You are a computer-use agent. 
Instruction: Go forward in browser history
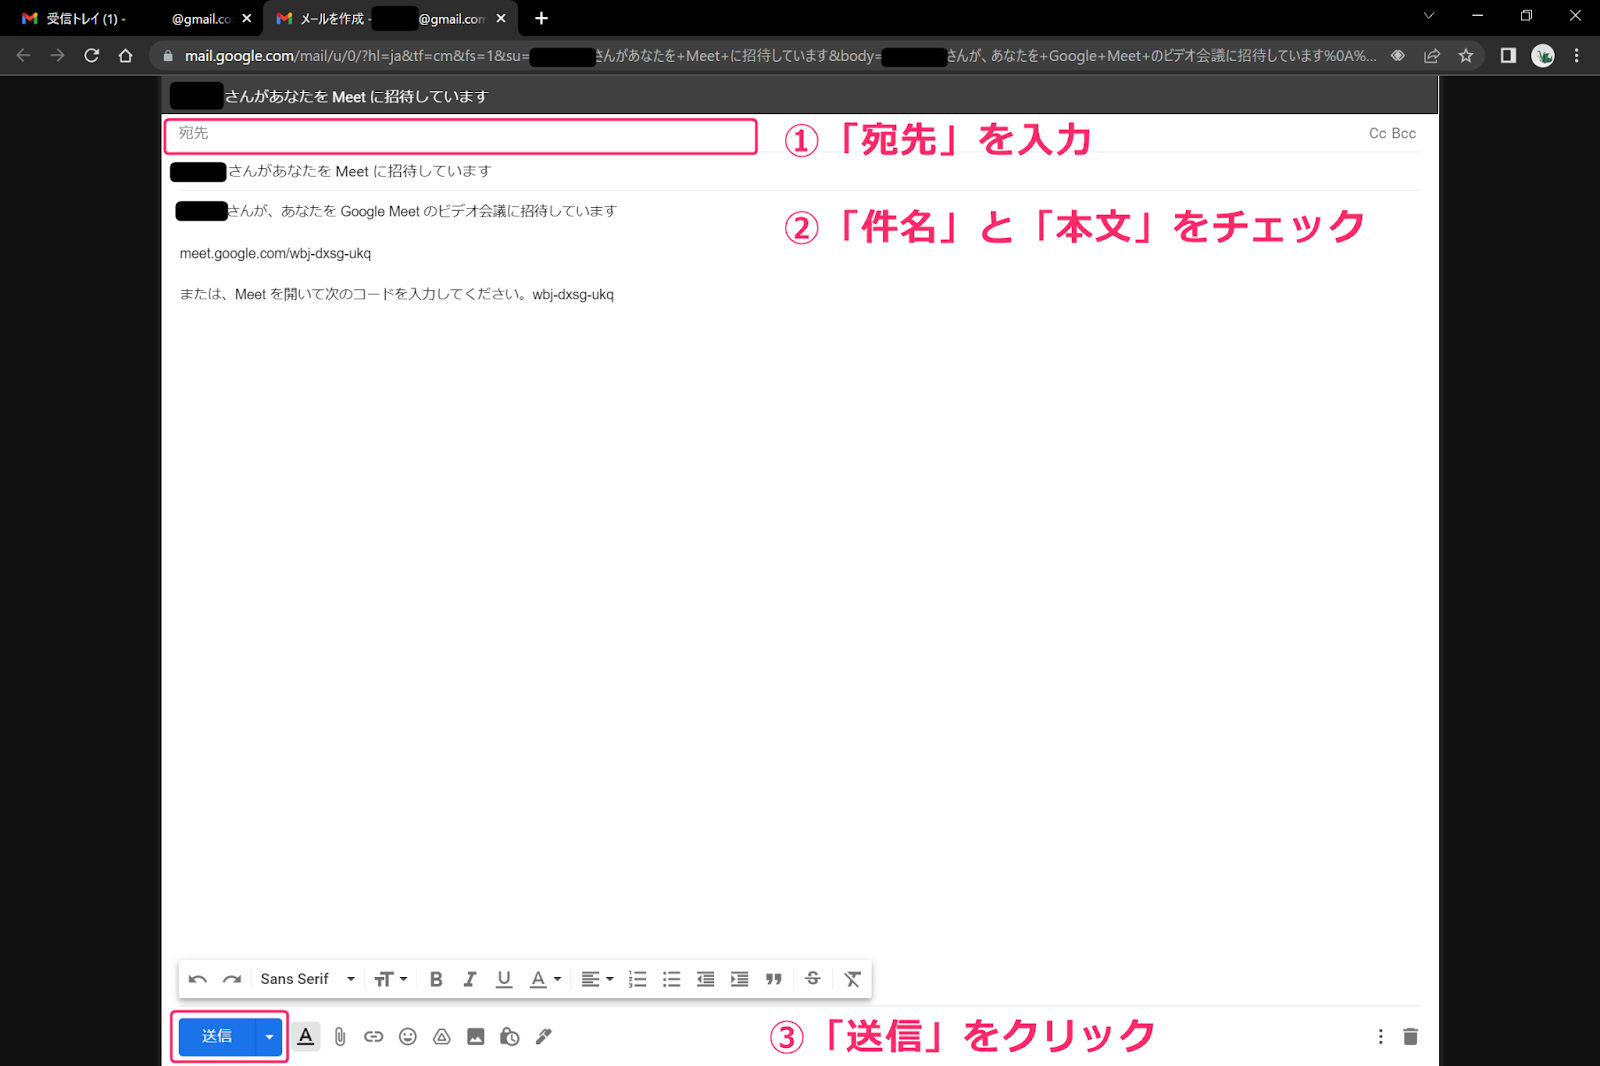point(57,55)
